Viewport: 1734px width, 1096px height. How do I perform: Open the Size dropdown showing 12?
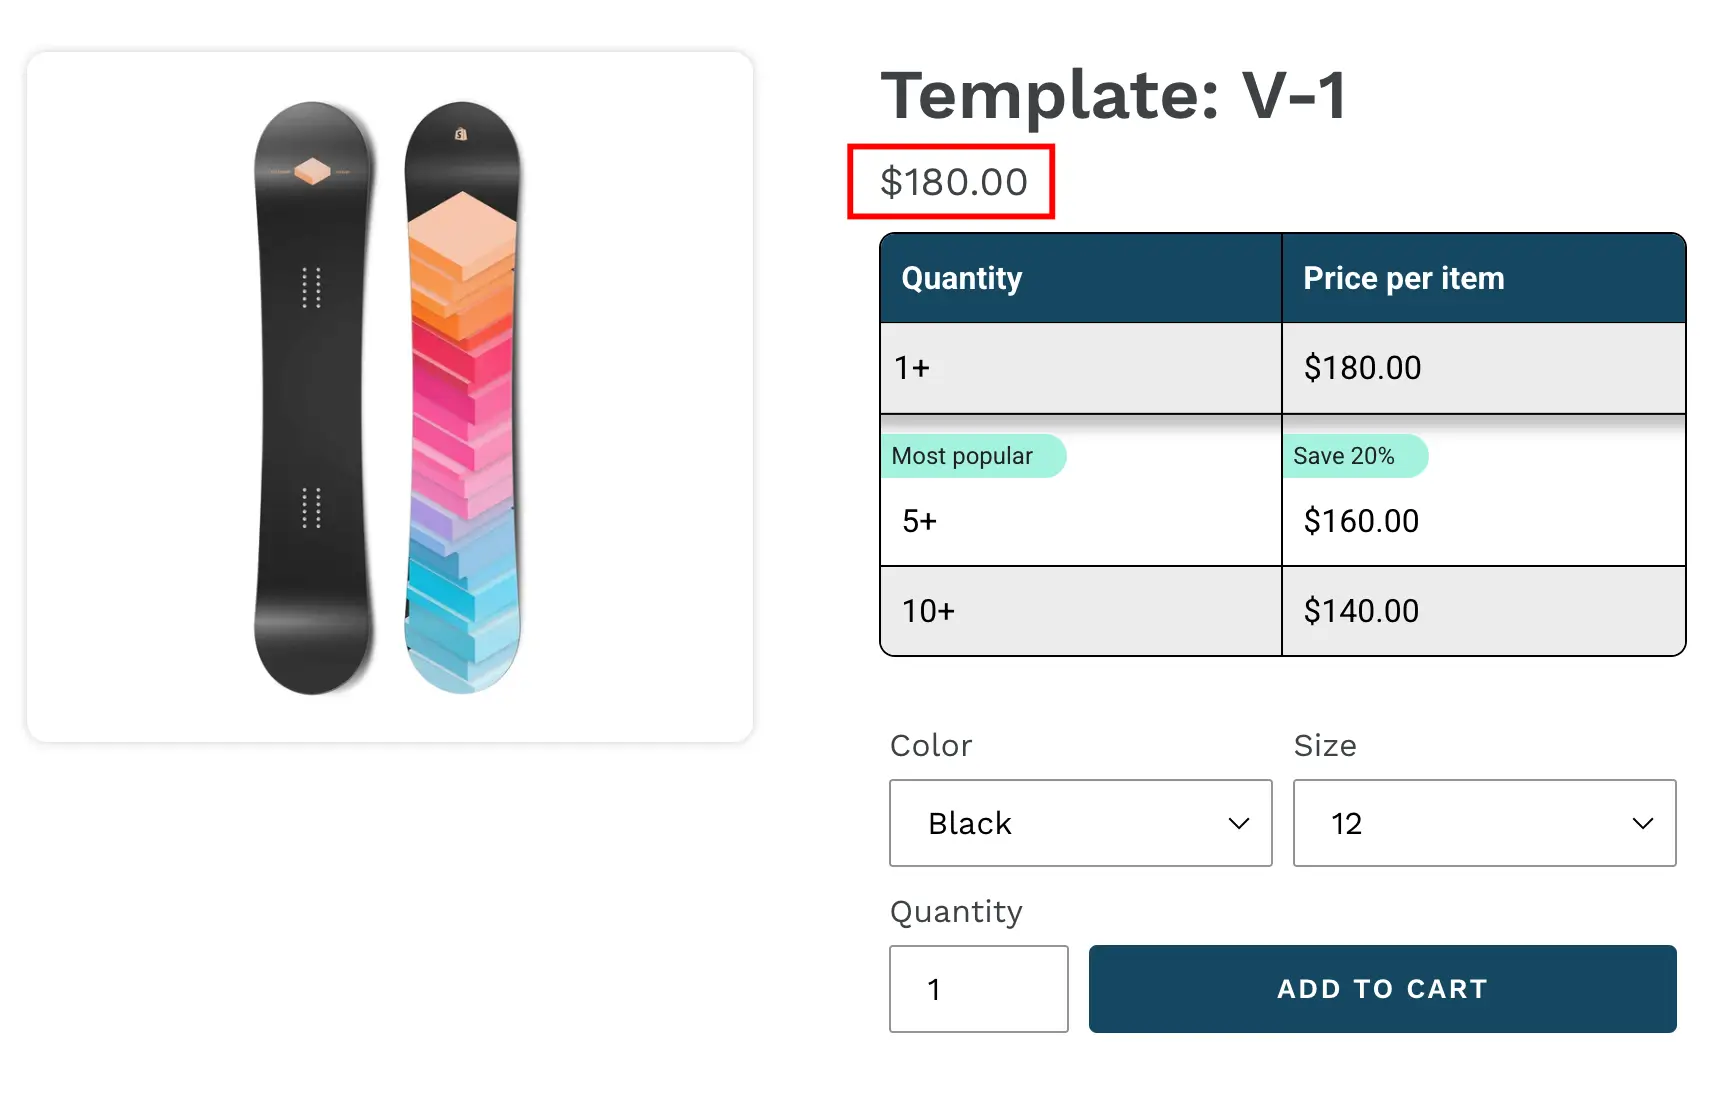[x=1484, y=823]
